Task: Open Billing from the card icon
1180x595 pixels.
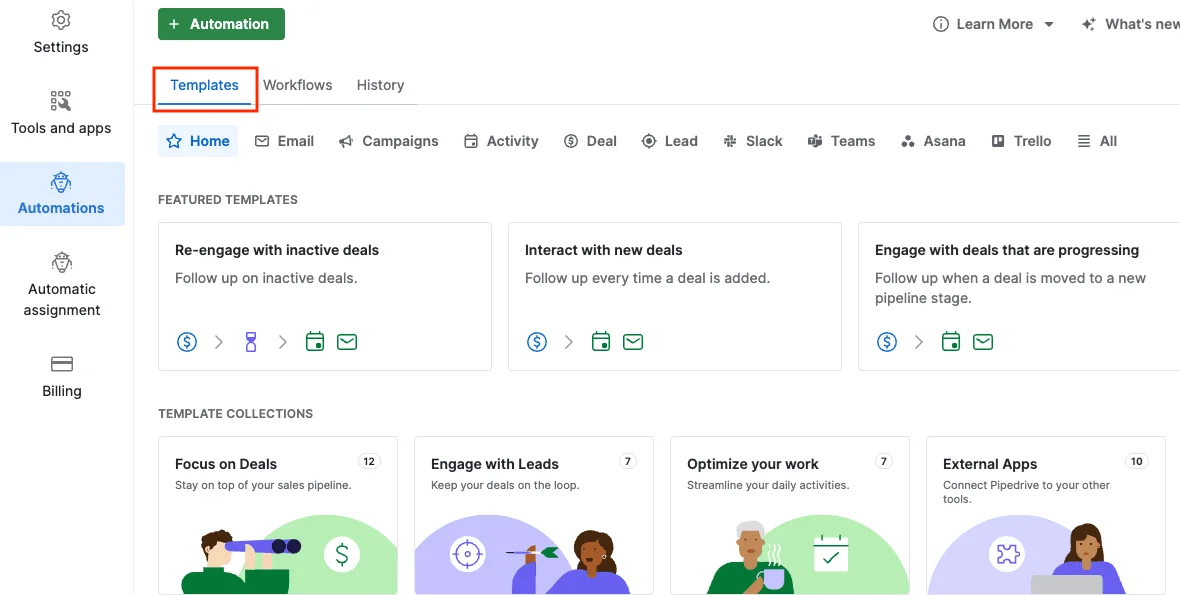Action: pos(61,364)
